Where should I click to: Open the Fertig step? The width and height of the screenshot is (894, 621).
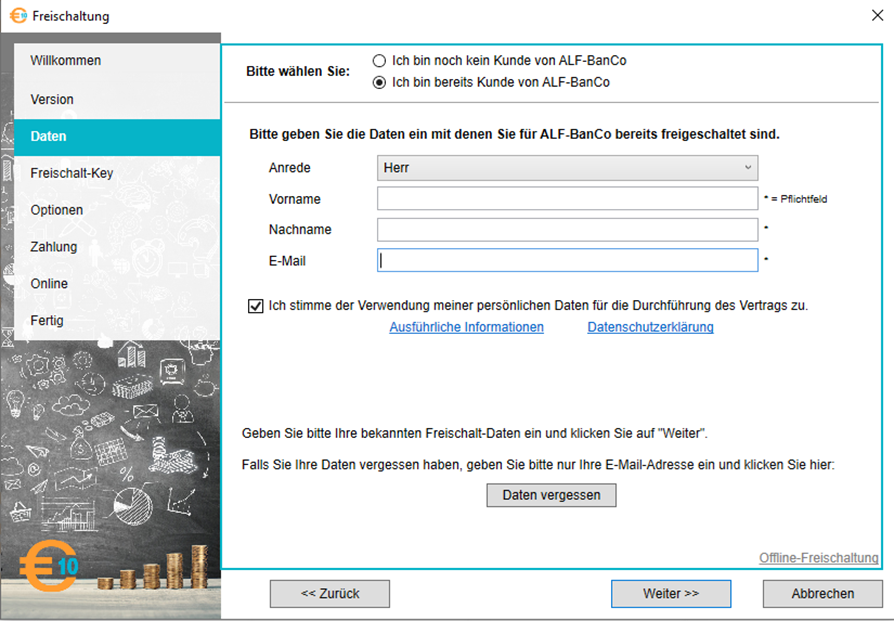117,320
